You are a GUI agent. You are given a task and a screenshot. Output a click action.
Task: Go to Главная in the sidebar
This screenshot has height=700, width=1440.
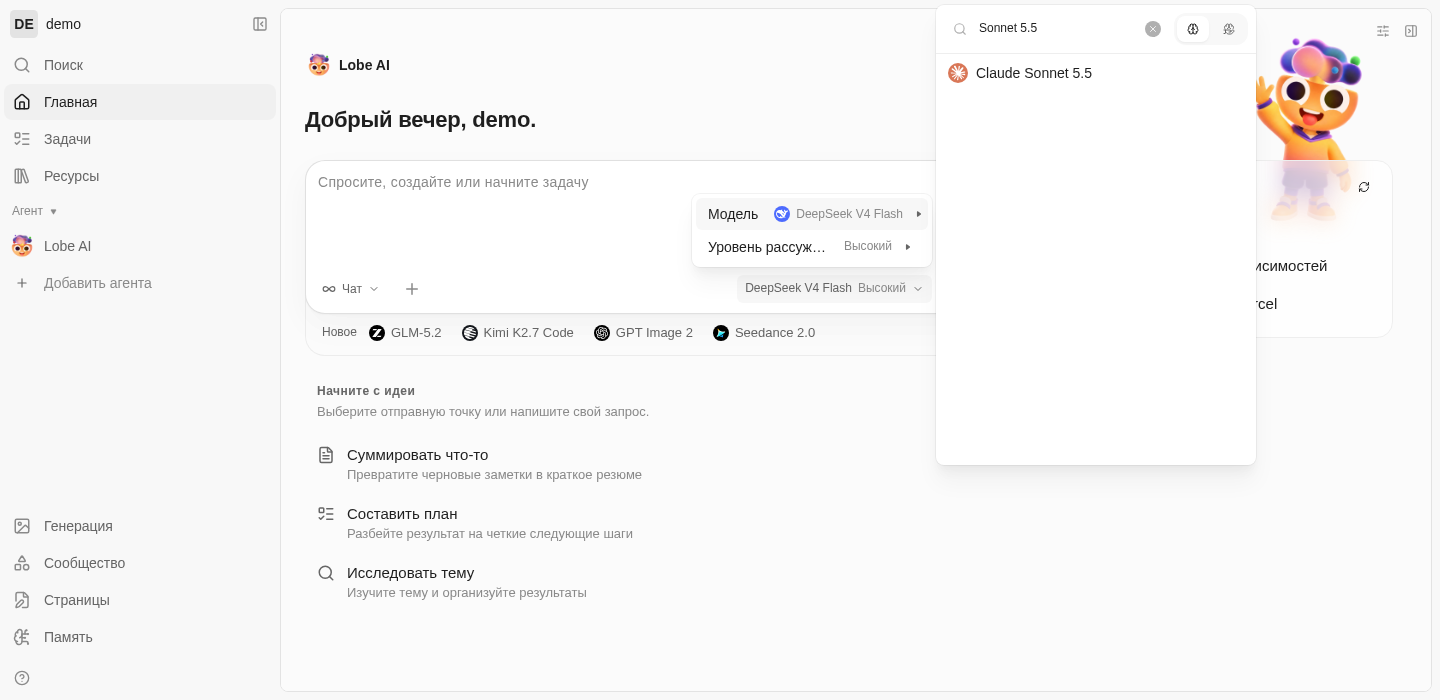coord(140,102)
